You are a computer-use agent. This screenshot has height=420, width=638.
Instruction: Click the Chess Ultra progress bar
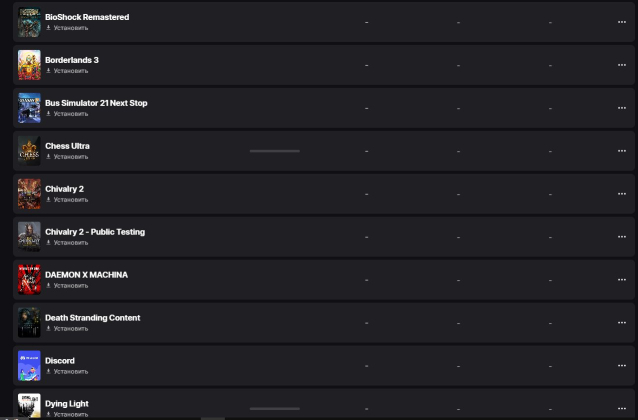tap(274, 151)
